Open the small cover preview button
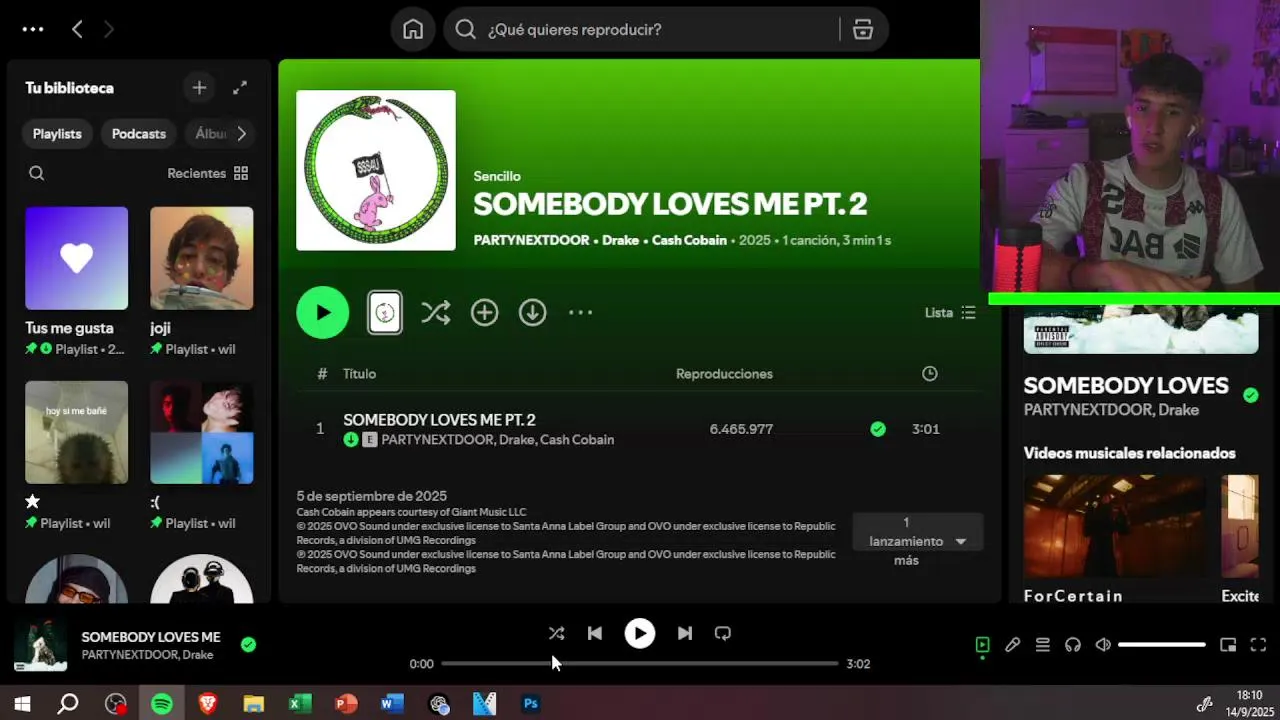This screenshot has width=1280, height=720. point(385,313)
